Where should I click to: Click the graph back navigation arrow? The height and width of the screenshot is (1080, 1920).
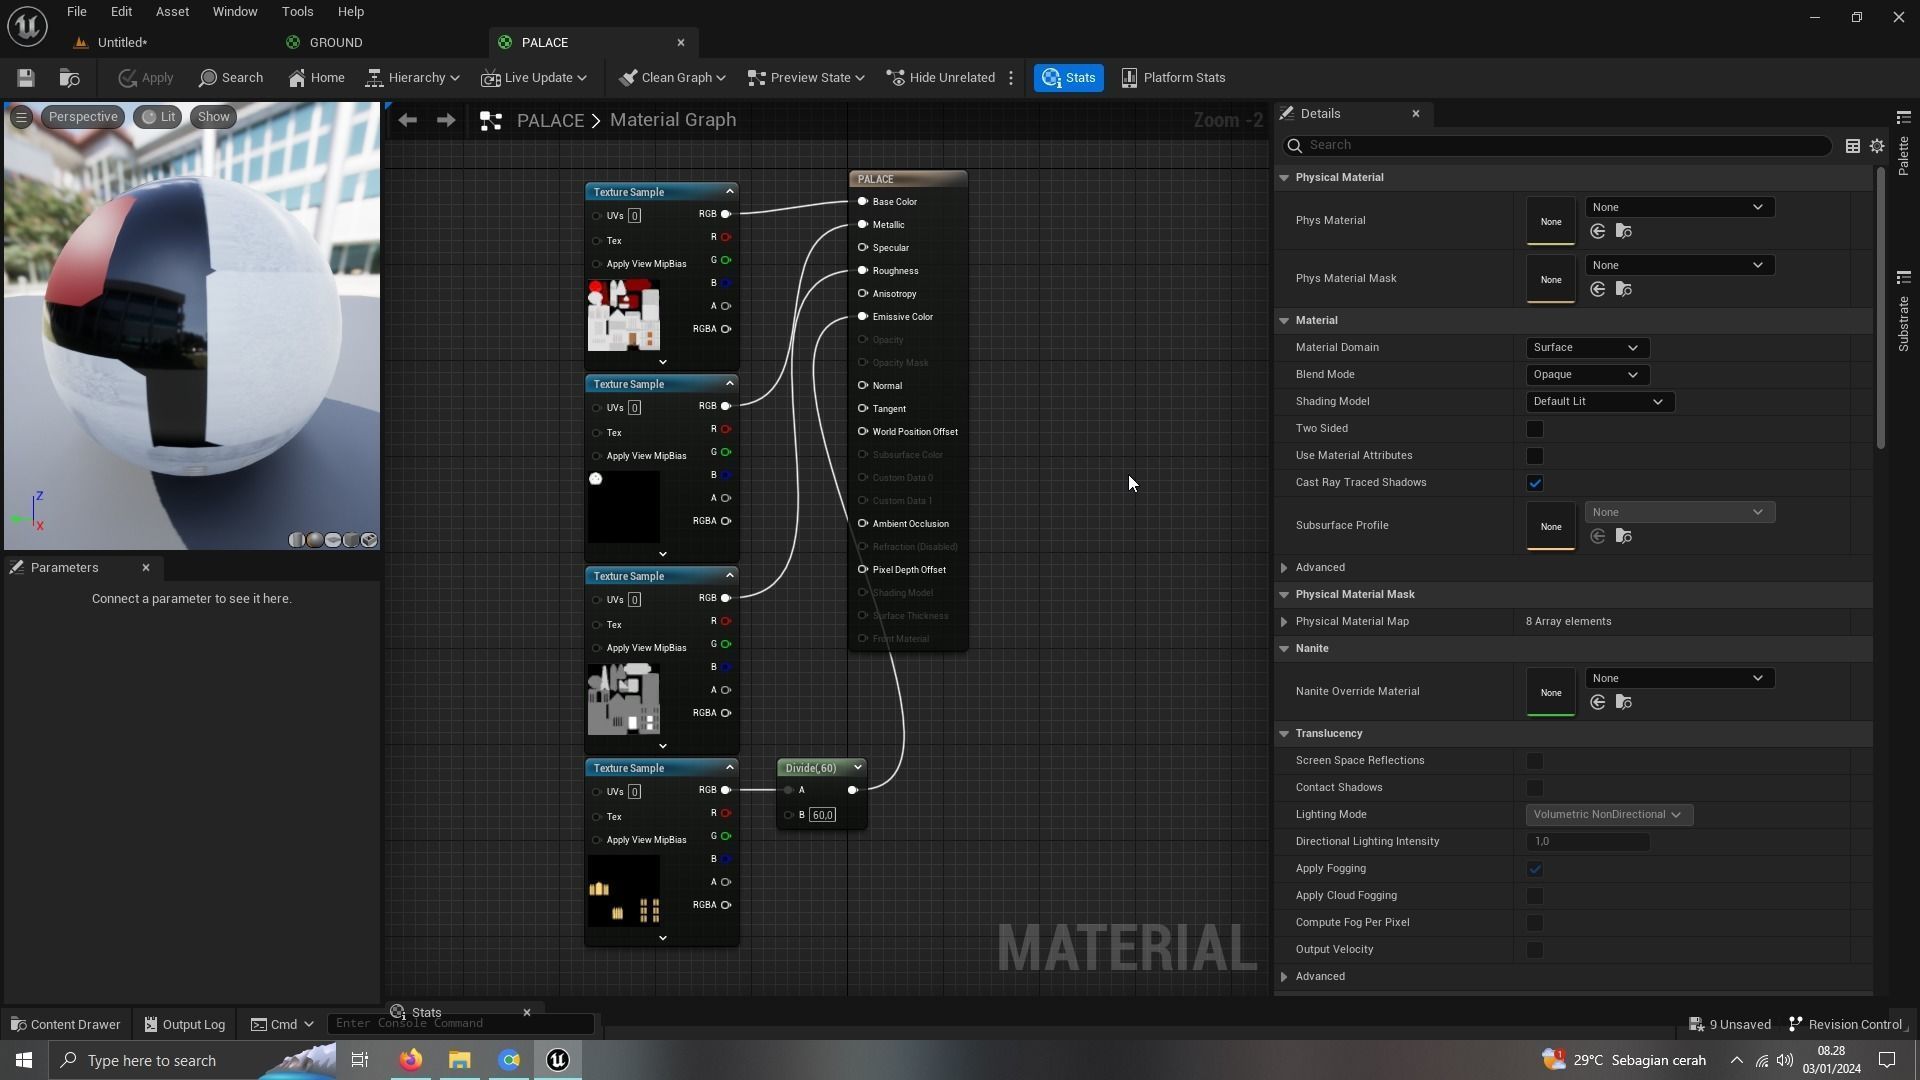407,120
